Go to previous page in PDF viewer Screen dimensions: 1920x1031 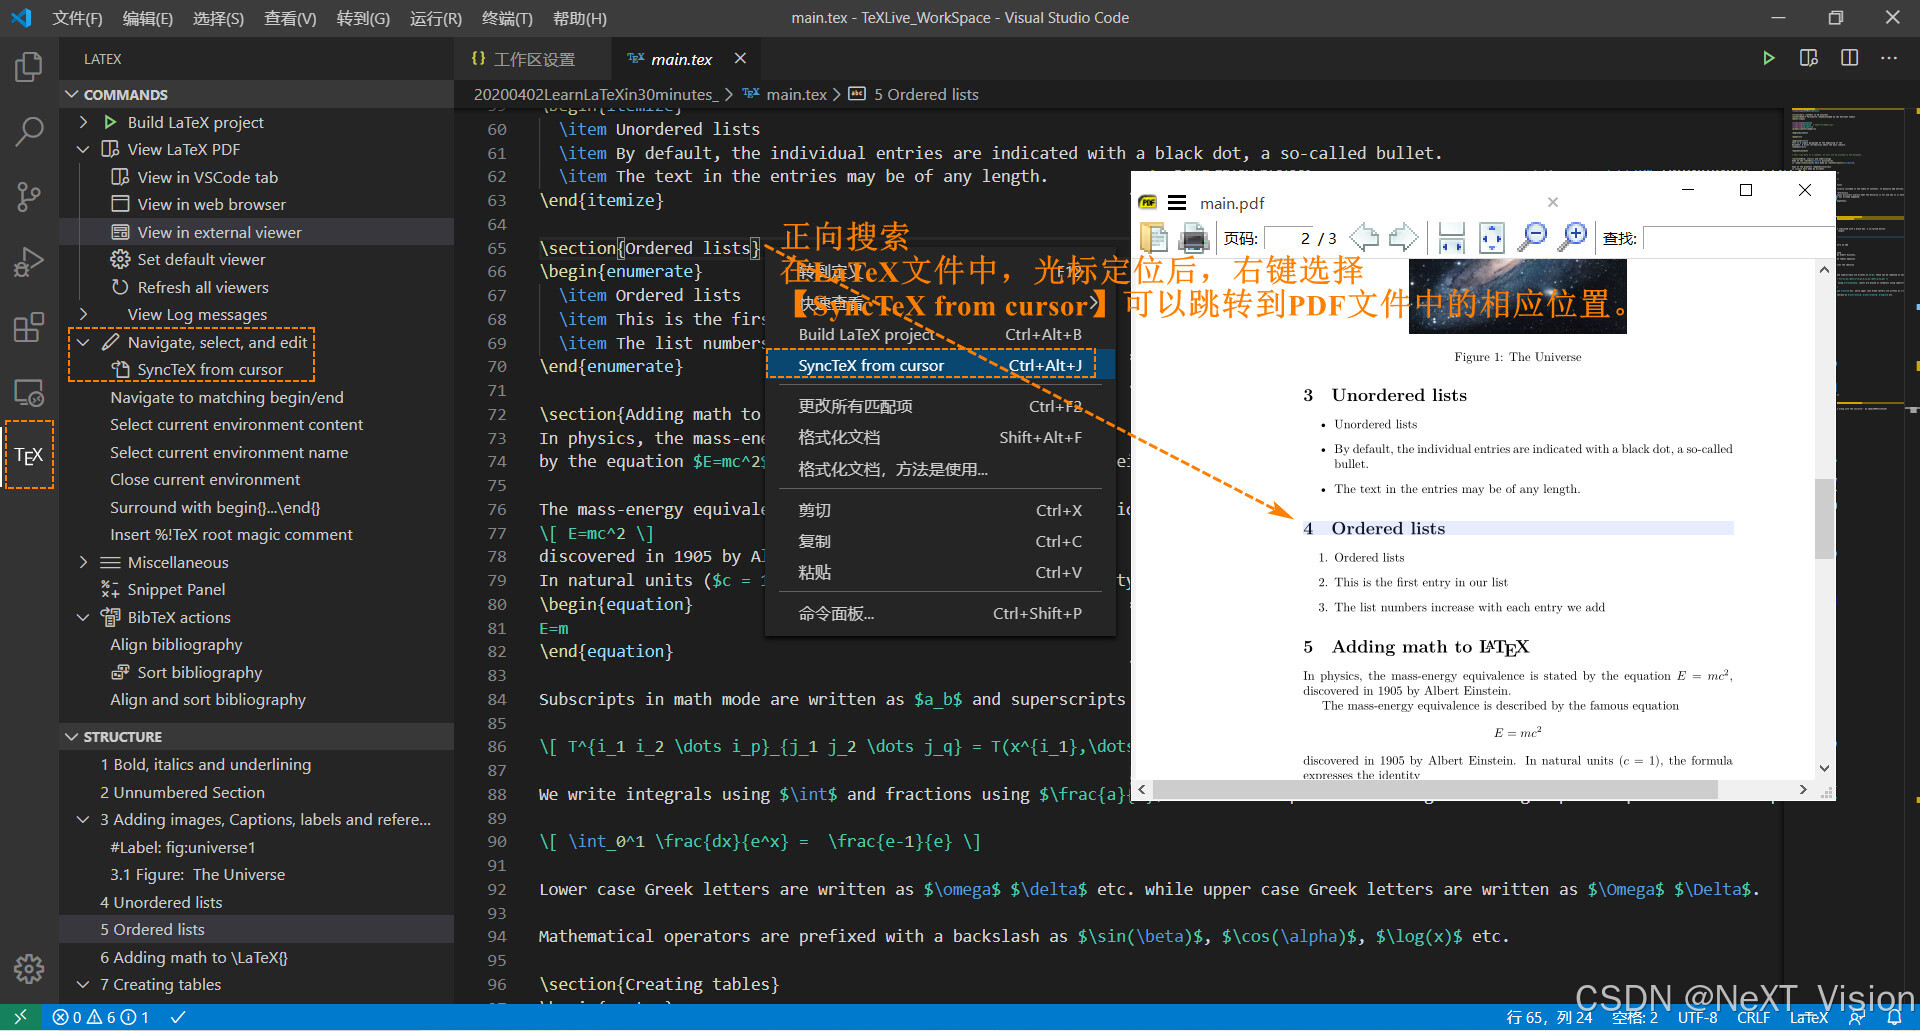point(1364,238)
